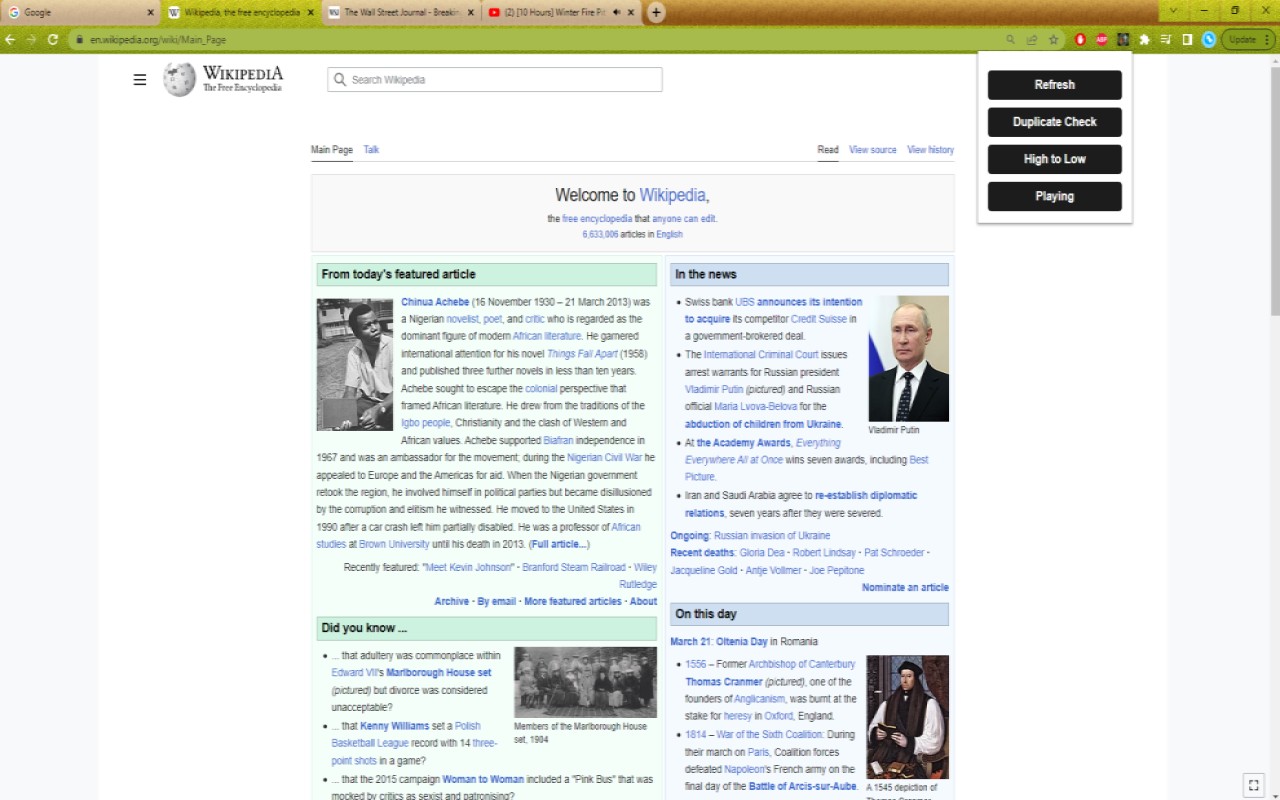Open the Things Fall Apart link
This screenshot has height=800, width=1280.
point(582,354)
